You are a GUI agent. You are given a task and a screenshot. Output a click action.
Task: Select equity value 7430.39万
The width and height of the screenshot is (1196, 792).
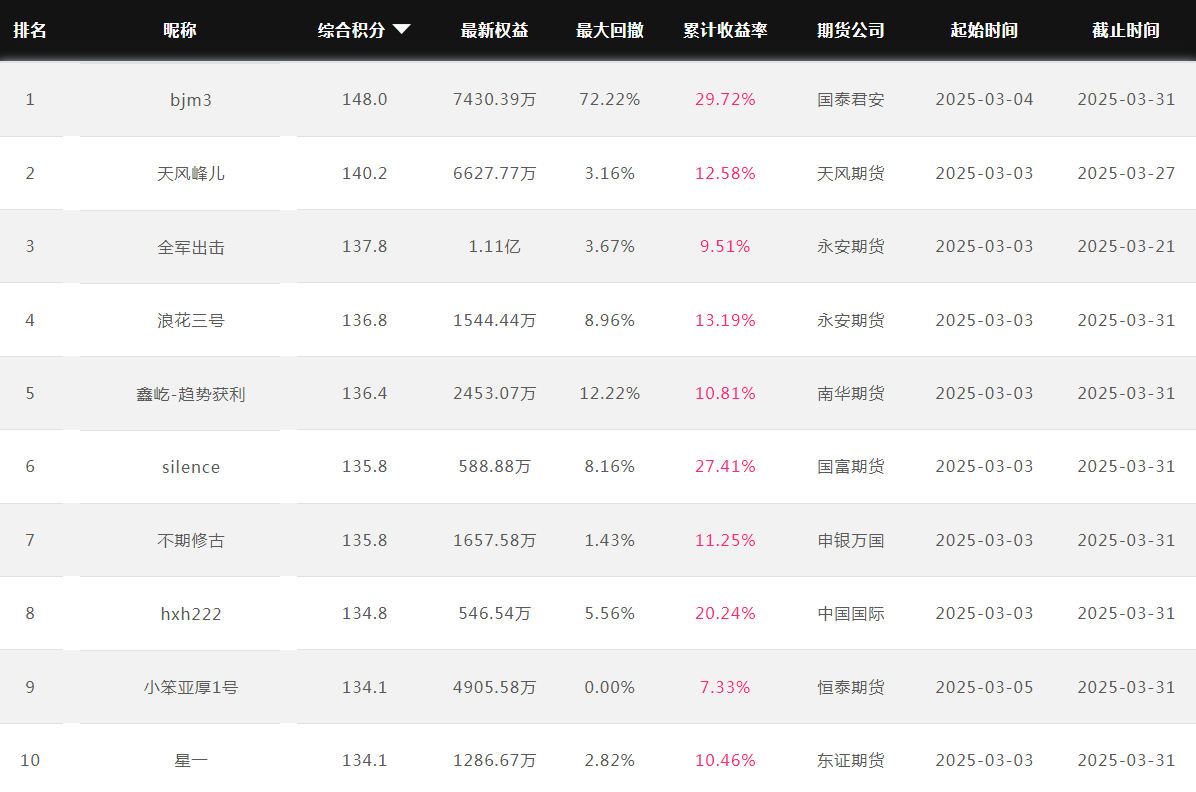(494, 99)
